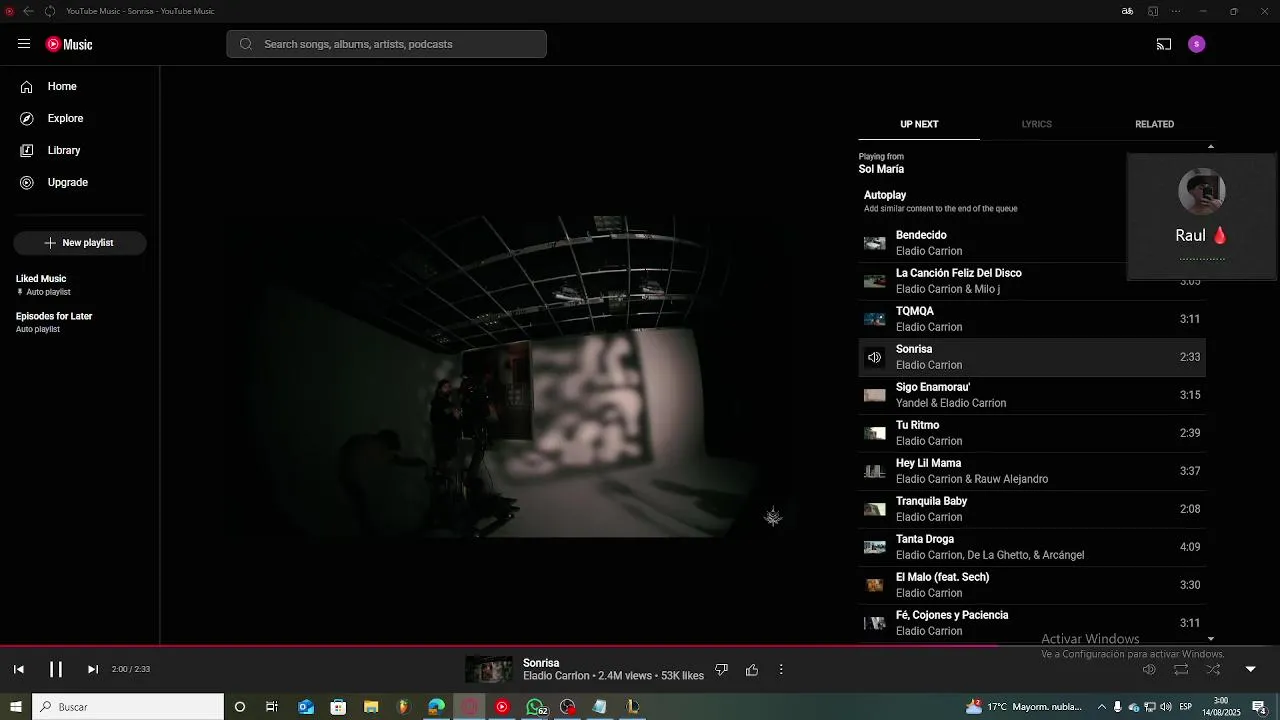Click the Tanta Droga thumbnail

(875, 547)
